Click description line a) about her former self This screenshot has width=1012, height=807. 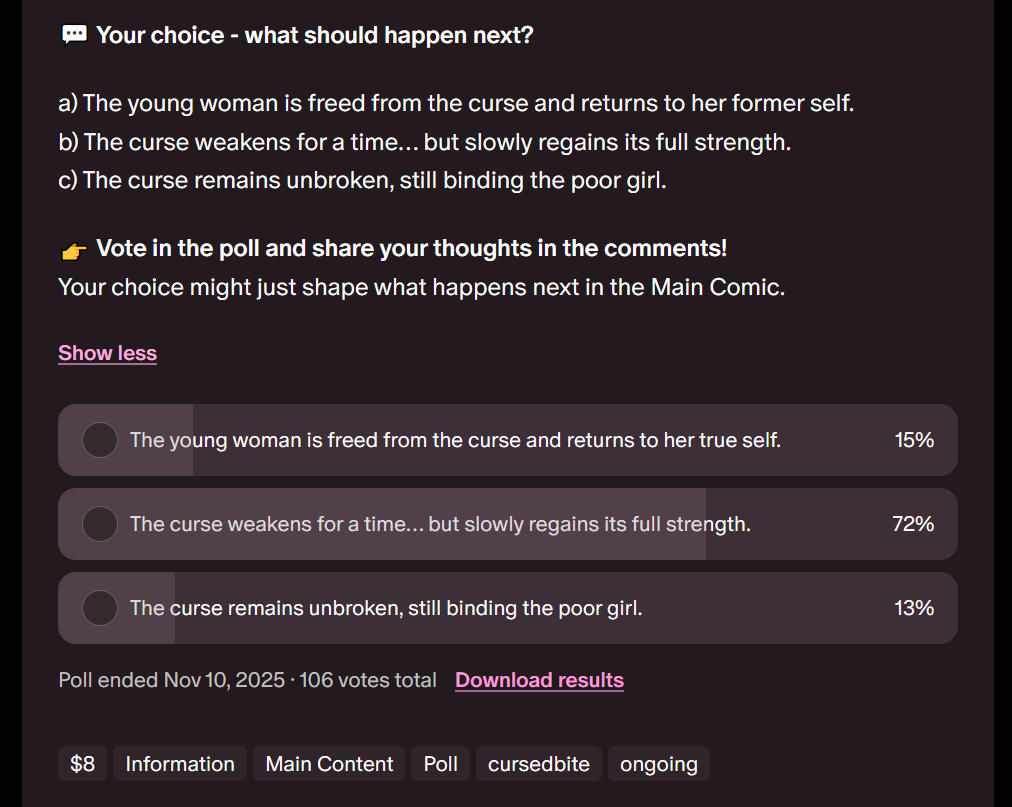point(456,103)
